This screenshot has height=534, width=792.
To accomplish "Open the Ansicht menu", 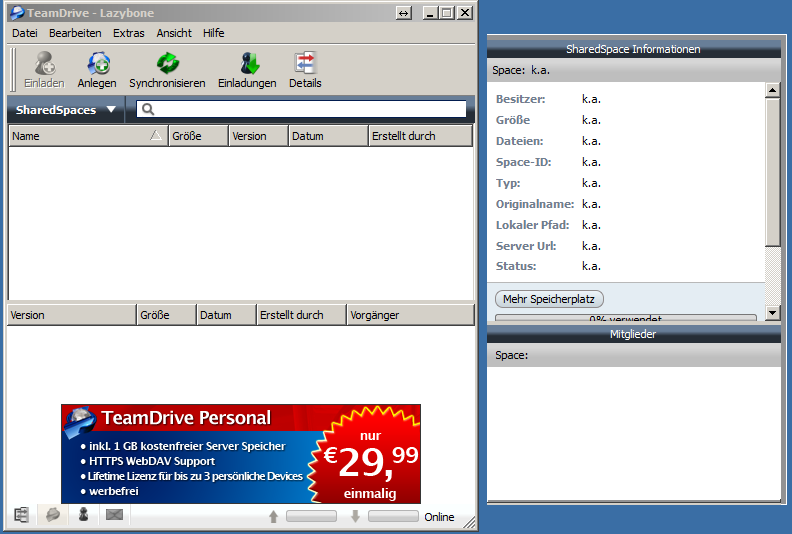I will coord(174,33).
